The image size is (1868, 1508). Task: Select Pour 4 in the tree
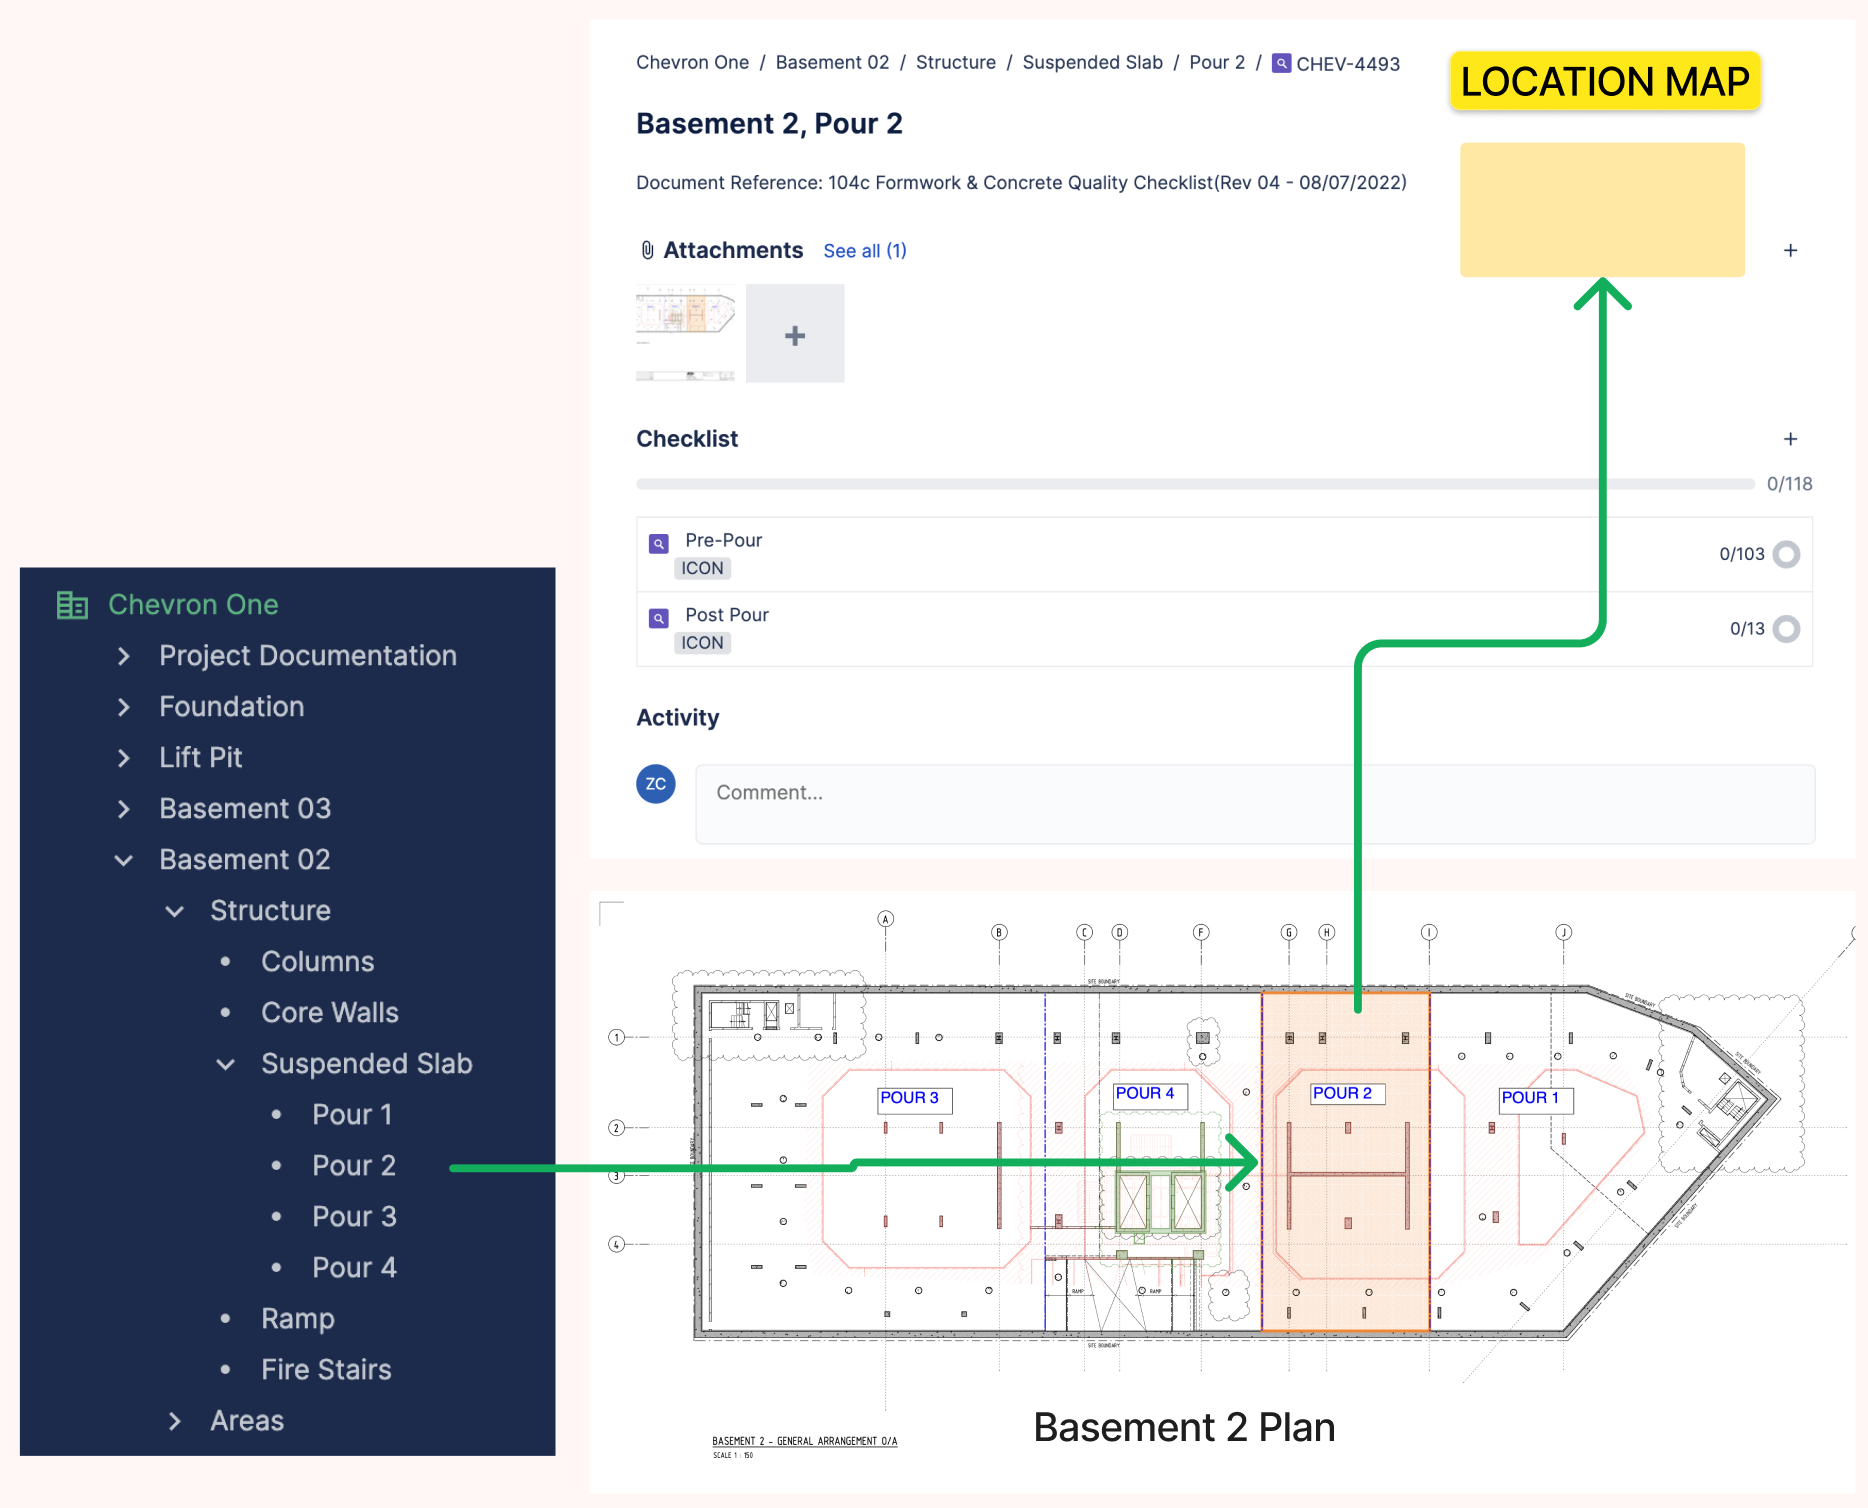(x=354, y=1268)
